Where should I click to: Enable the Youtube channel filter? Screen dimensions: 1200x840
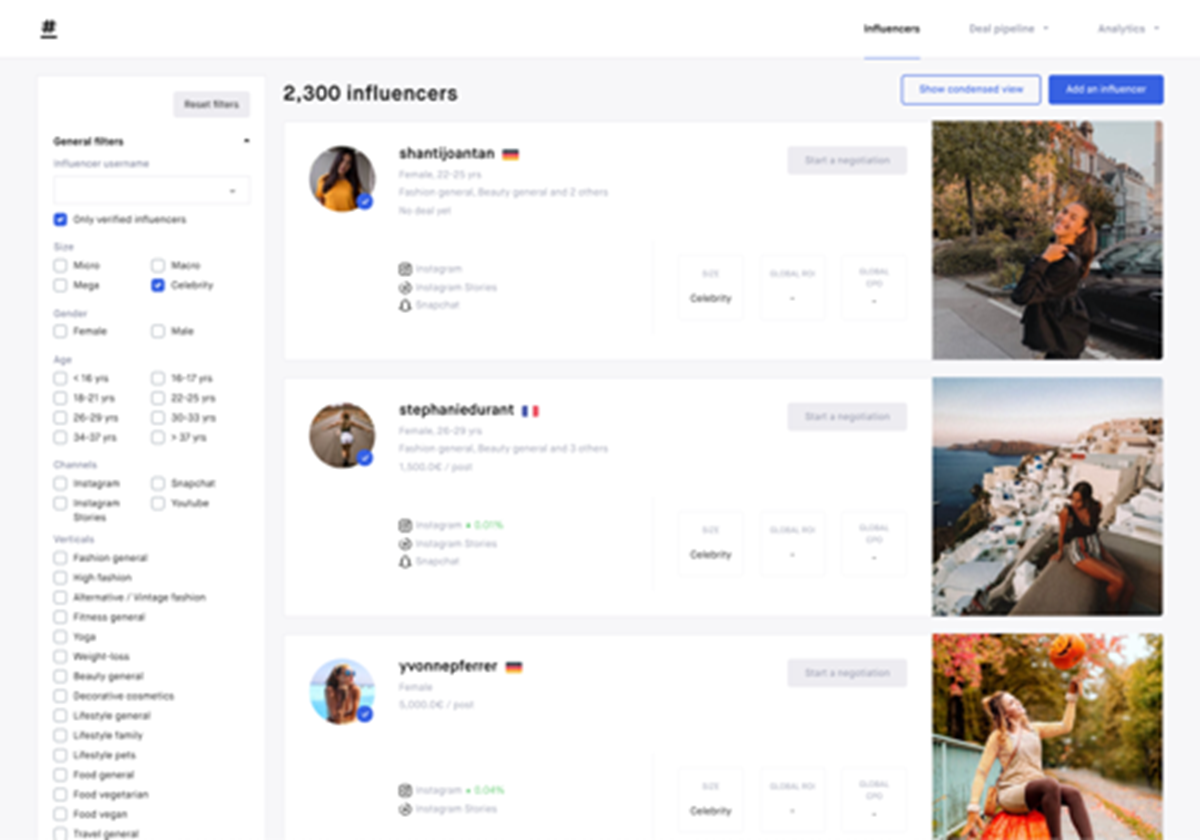pos(158,504)
